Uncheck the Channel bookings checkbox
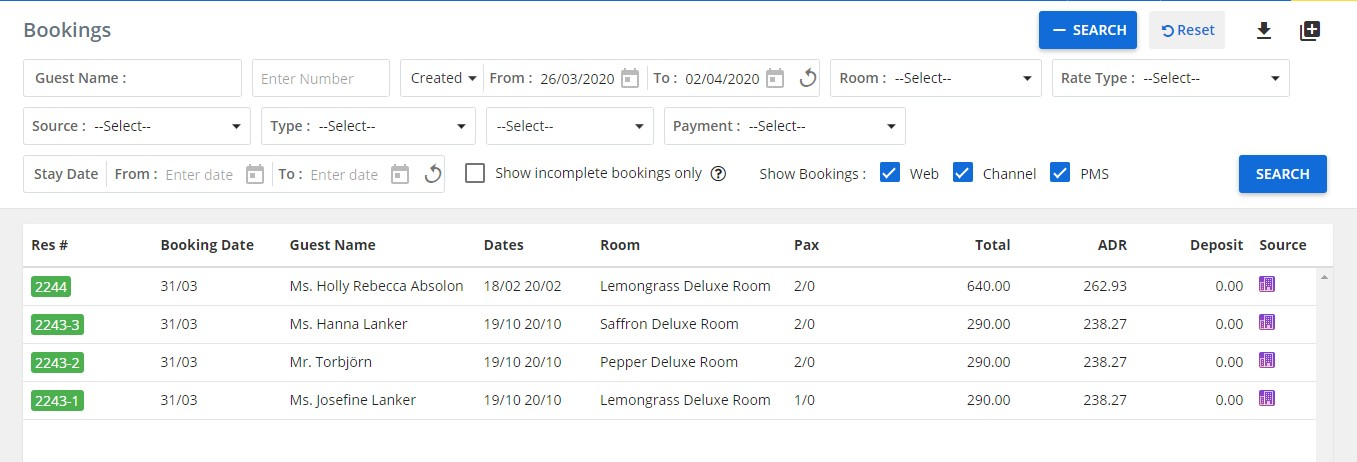Screen dimensions: 1357x462 (963, 173)
